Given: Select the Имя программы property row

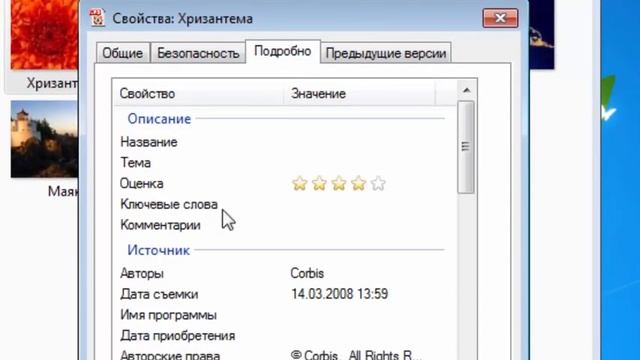Looking at the screenshot, I should [x=285, y=315].
